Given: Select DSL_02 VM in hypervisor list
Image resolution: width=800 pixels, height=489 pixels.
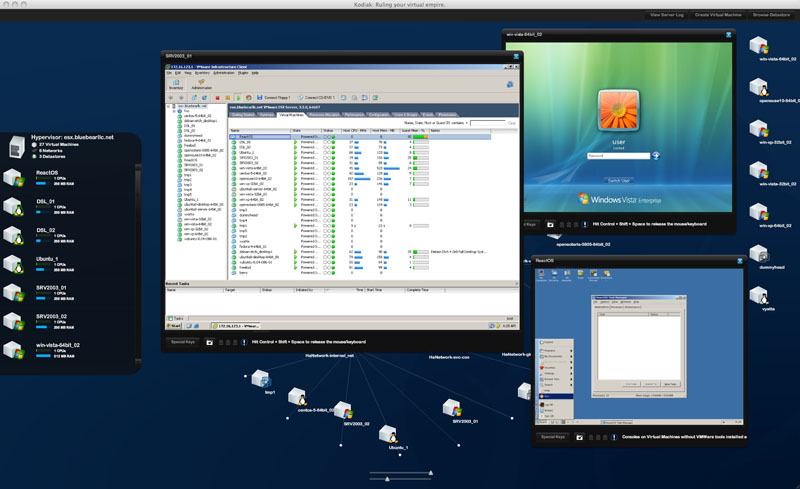Looking at the screenshot, I should click(x=69, y=235).
